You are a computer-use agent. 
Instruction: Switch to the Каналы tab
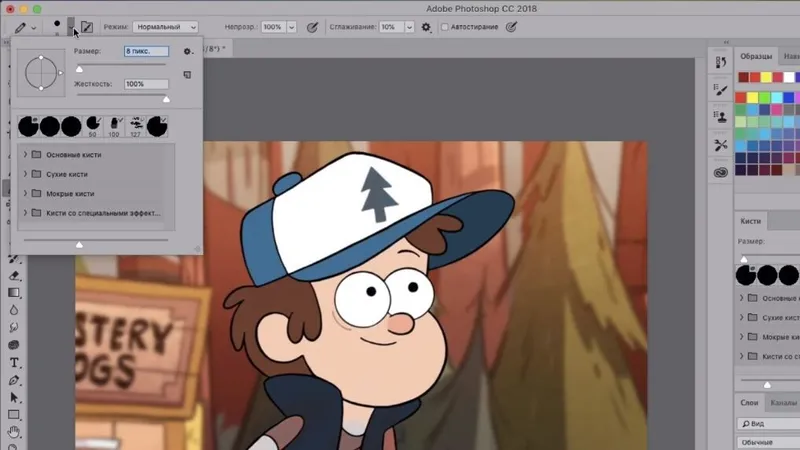[783, 403]
